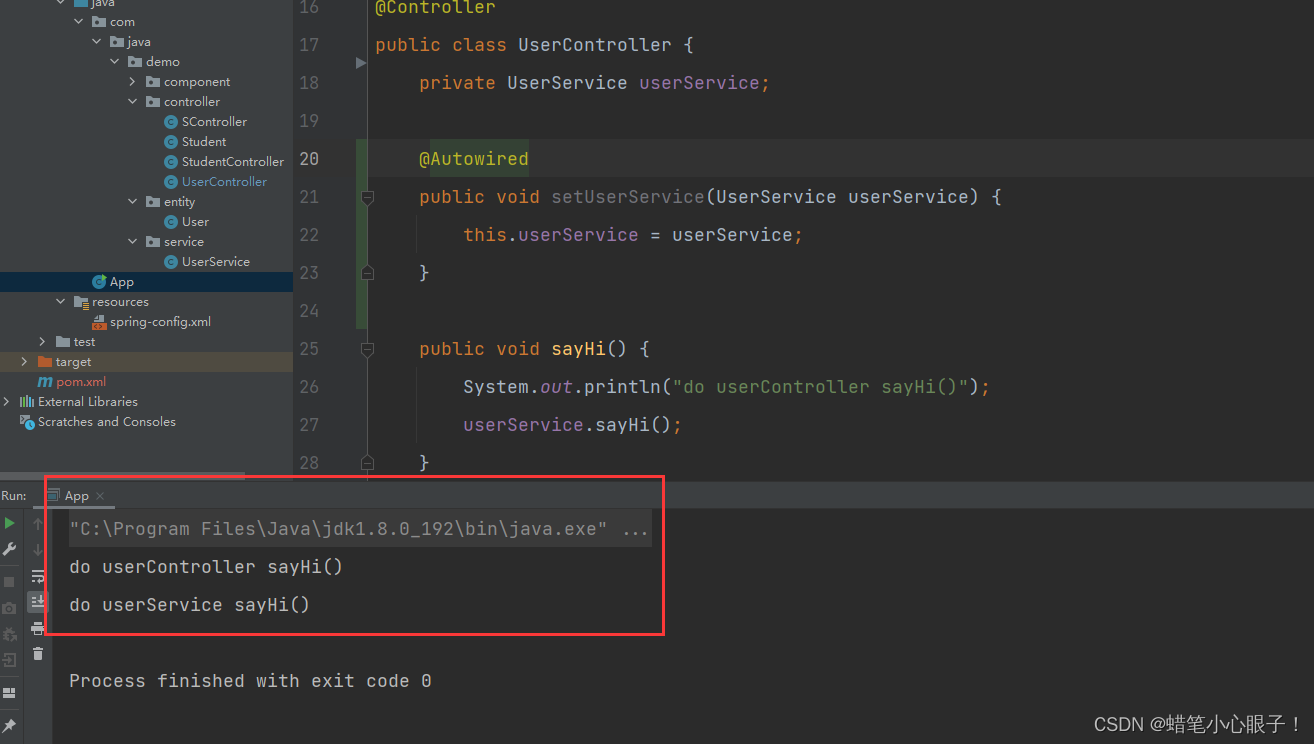The height and width of the screenshot is (744, 1314).
Task: Click the pom.xml Maven icon
Action: pyautogui.click(x=45, y=382)
